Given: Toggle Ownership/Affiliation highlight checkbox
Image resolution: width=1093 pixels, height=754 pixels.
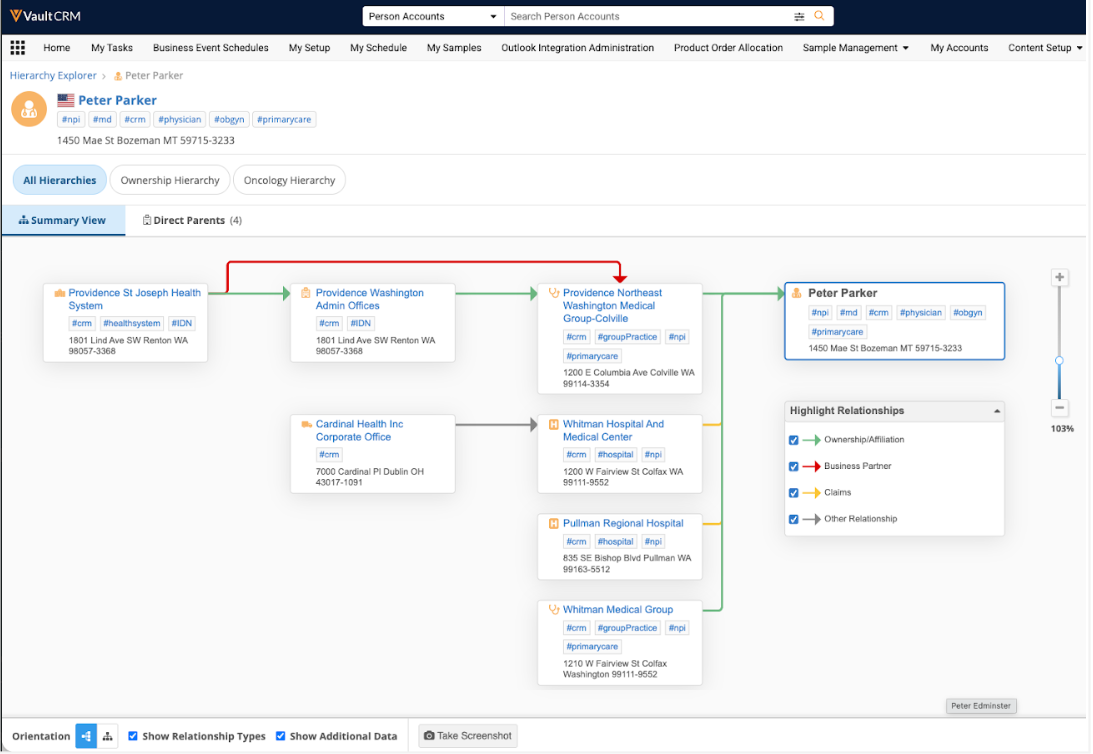Looking at the screenshot, I should coord(793,440).
